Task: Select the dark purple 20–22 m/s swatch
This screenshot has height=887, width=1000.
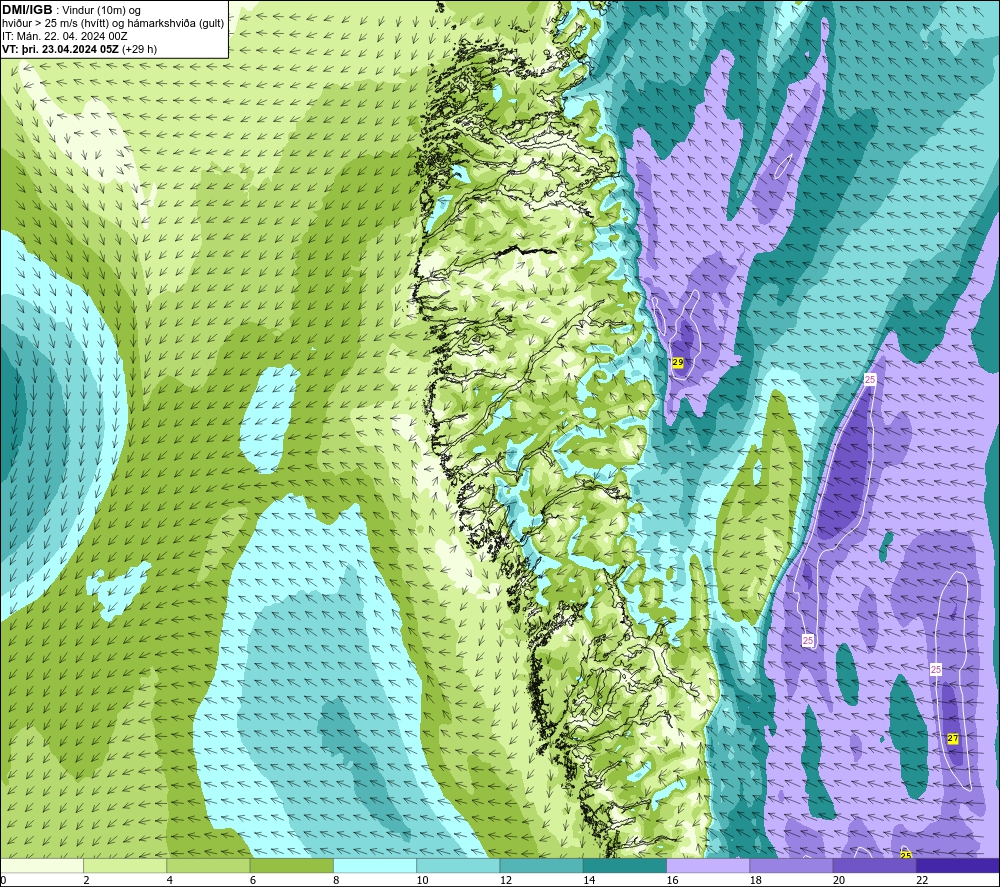Action: point(874,865)
